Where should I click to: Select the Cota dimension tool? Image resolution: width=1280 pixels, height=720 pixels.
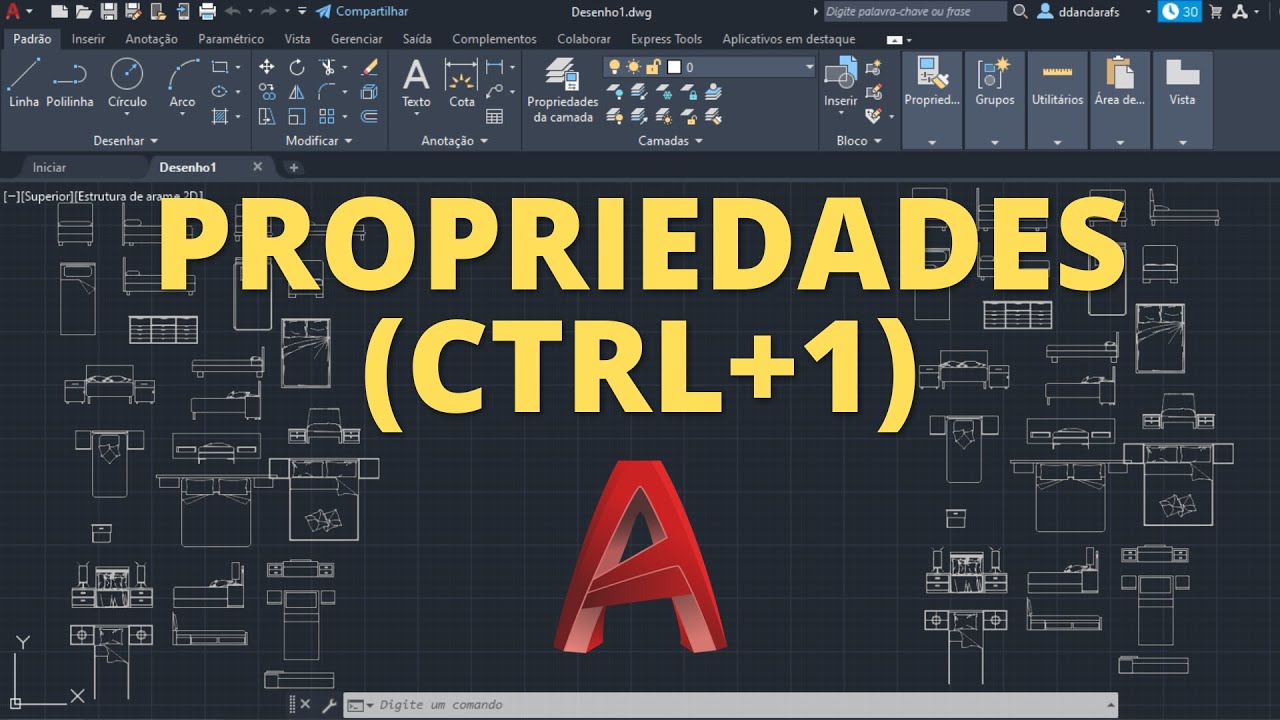click(461, 83)
